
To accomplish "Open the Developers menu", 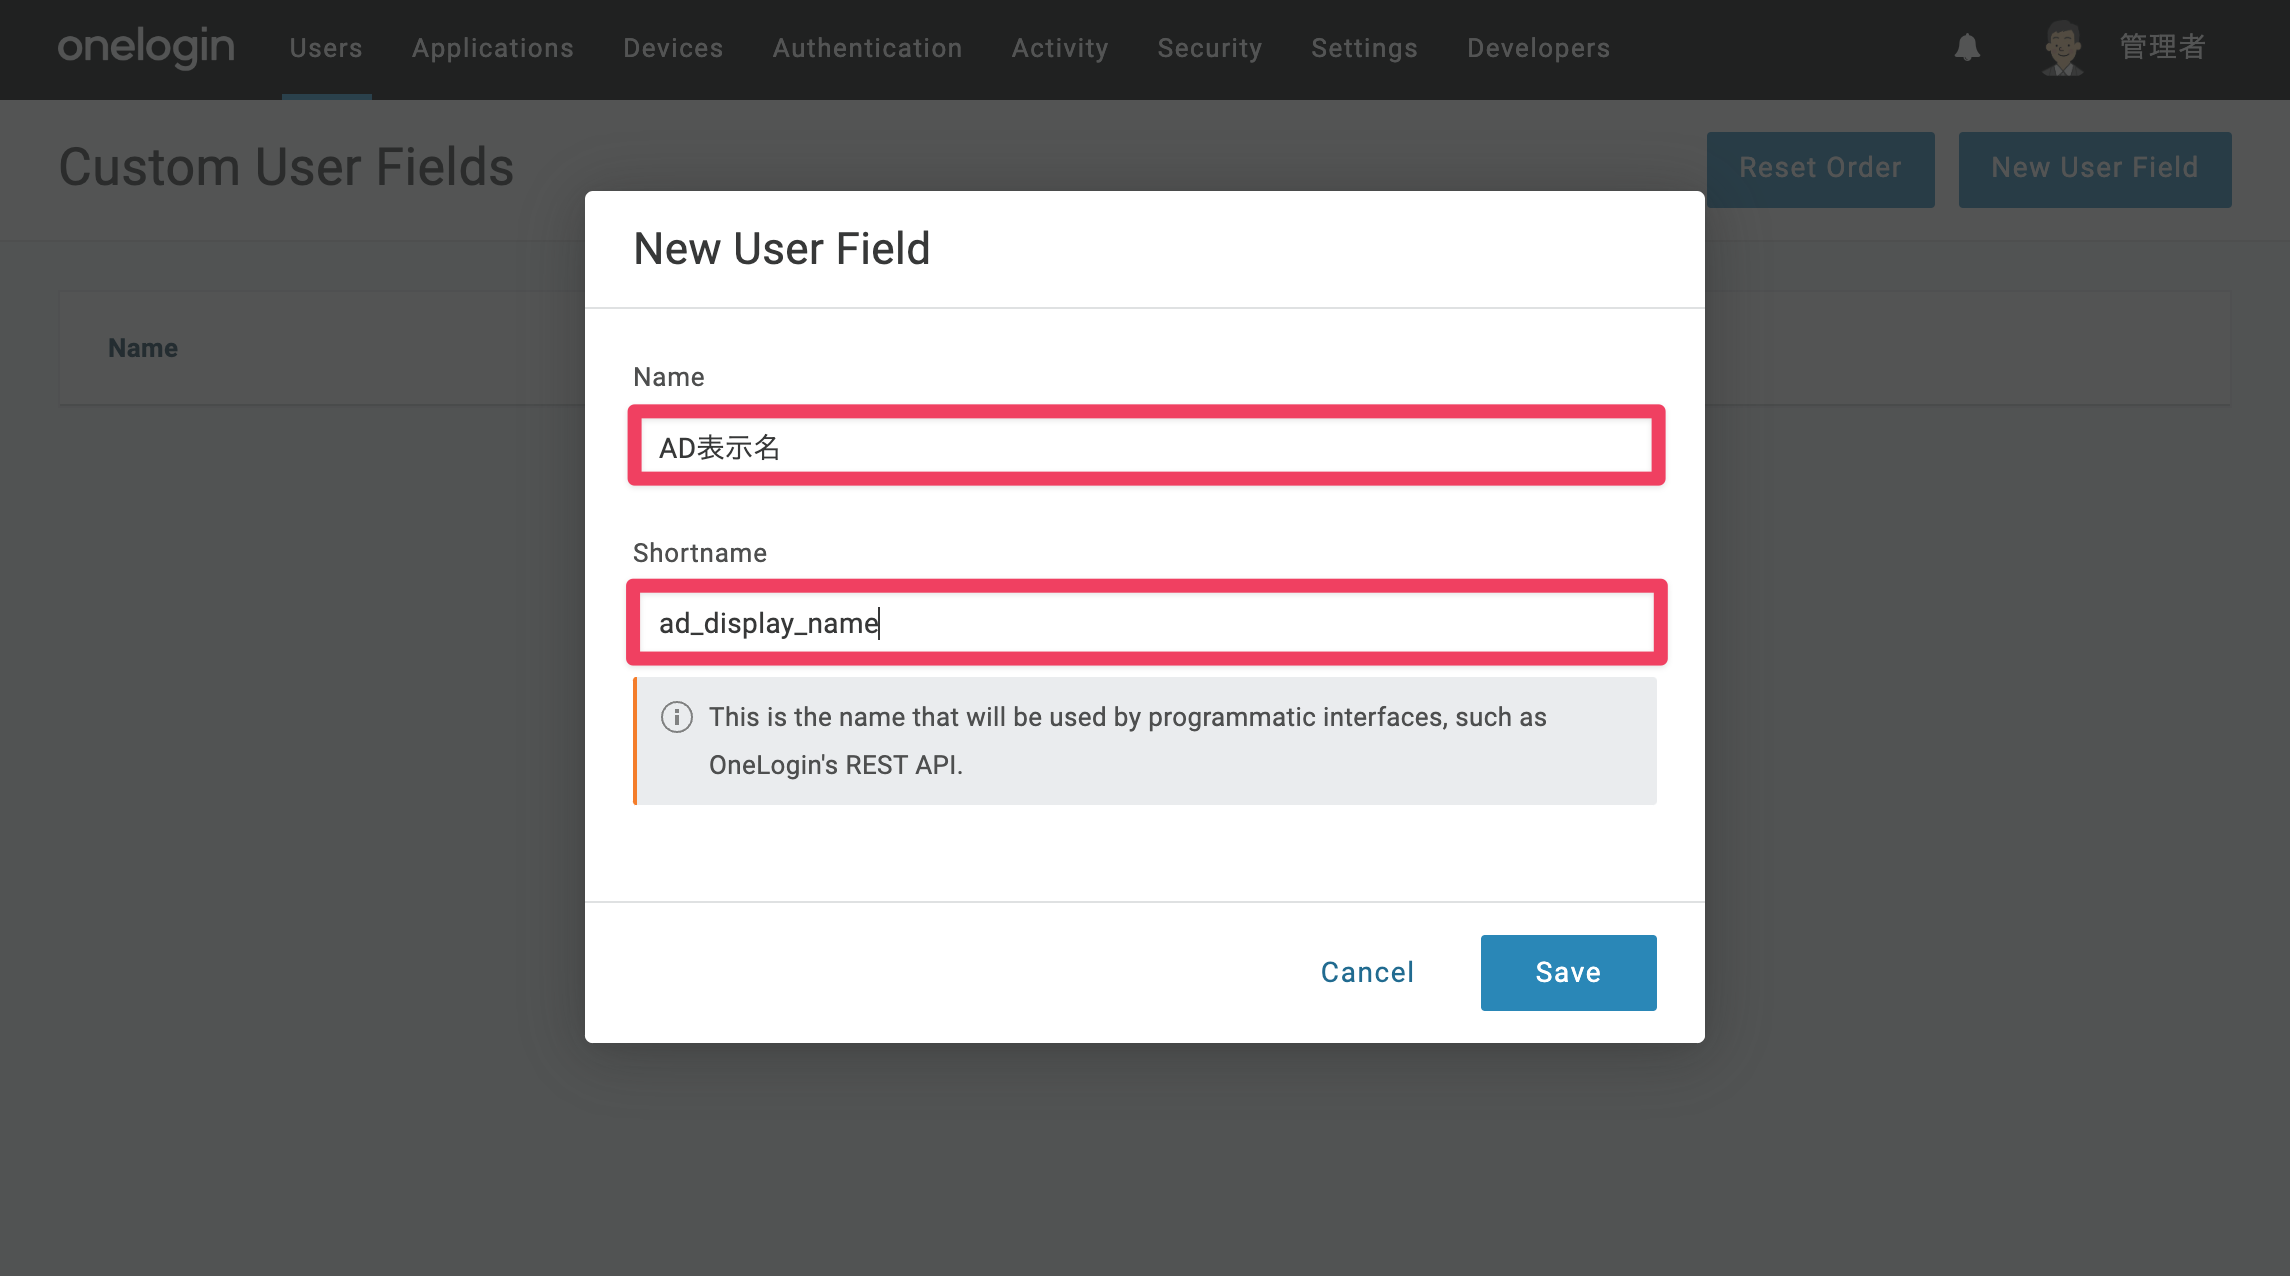I will [x=1538, y=48].
